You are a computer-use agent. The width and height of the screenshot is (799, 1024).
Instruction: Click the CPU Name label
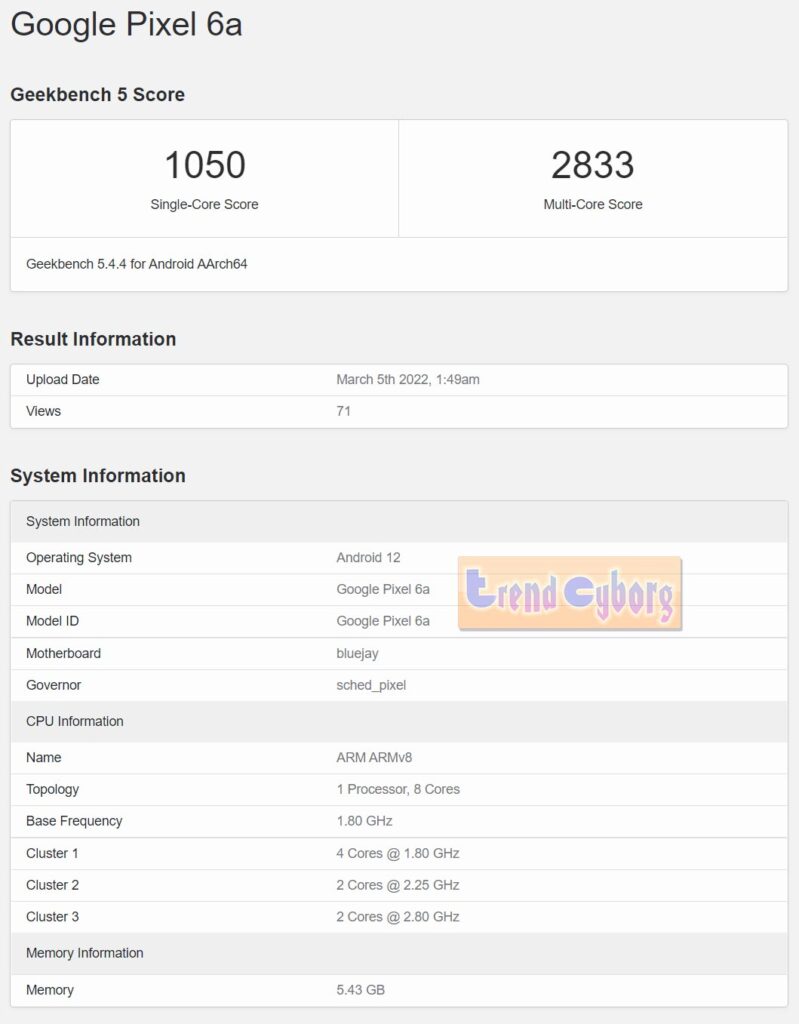[x=44, y=758]
